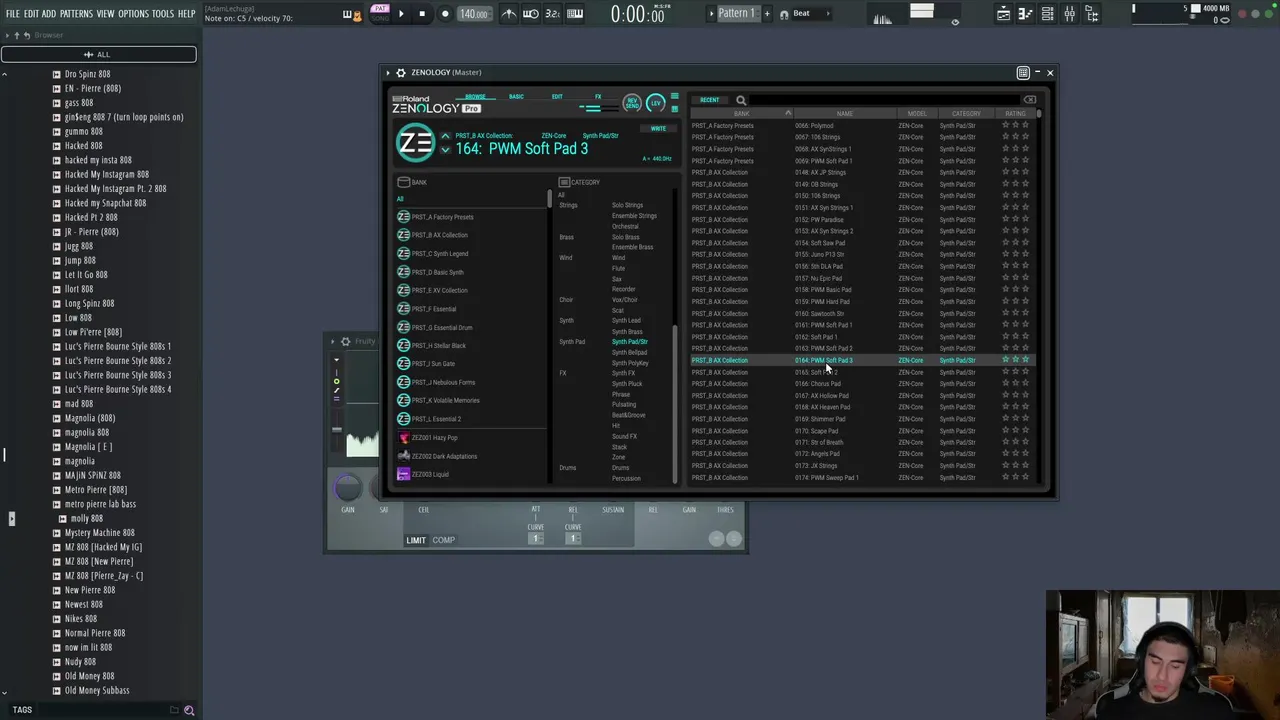Select the ZEZ001 Hazy Pop bank

point(434,438)
